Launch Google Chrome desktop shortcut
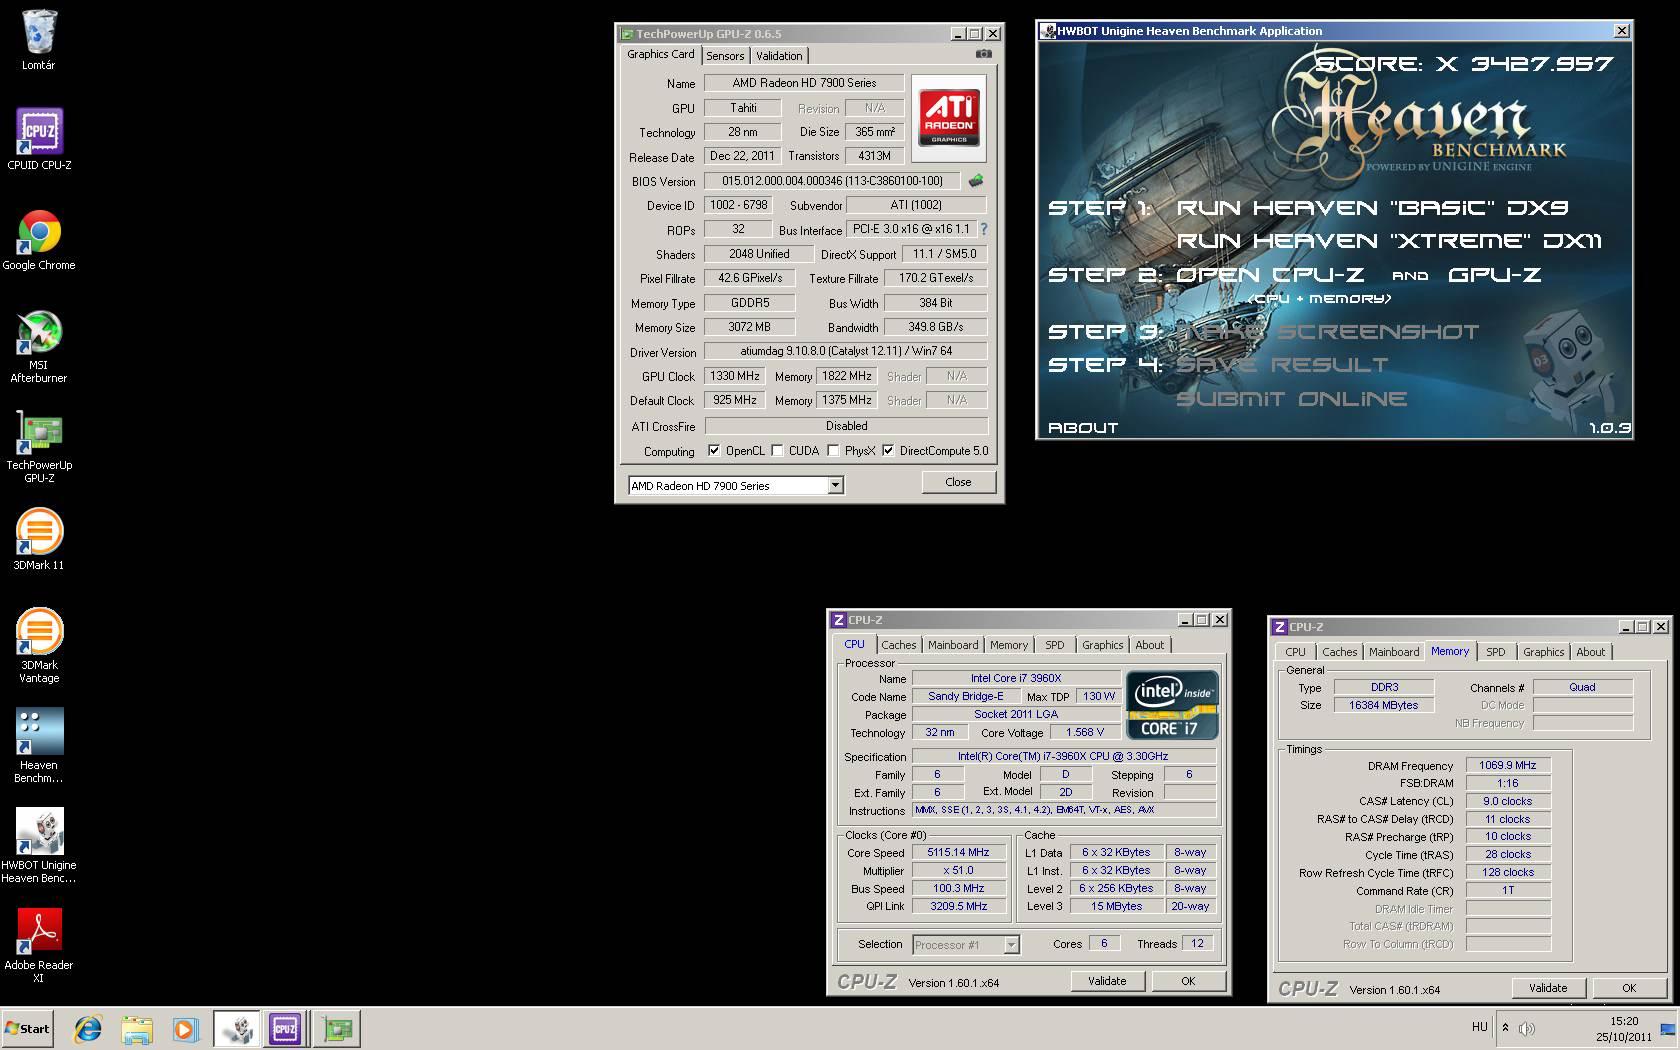Viewport: 1680px width, 1050px height. (39, 240)
